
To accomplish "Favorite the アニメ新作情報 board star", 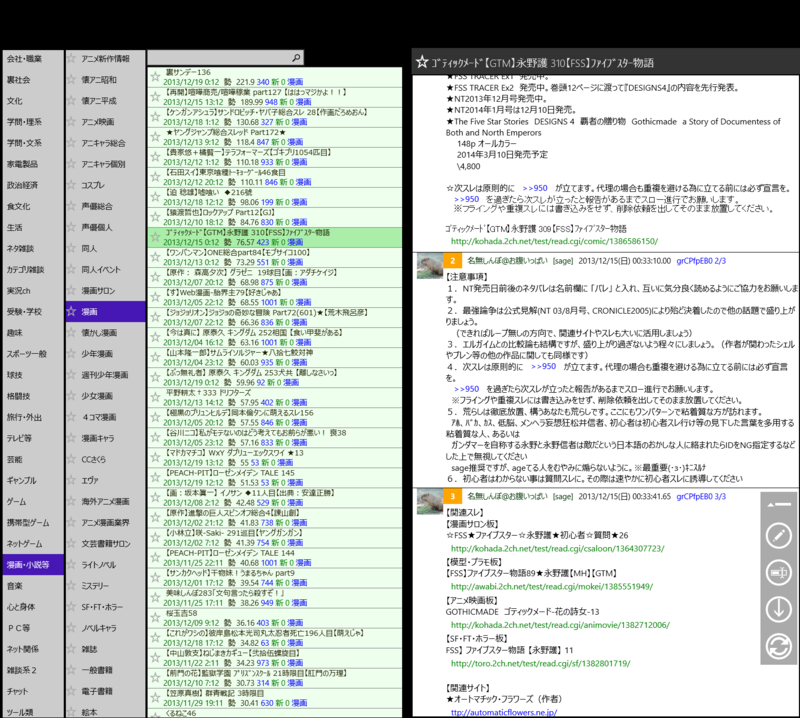I will point(71,59).
